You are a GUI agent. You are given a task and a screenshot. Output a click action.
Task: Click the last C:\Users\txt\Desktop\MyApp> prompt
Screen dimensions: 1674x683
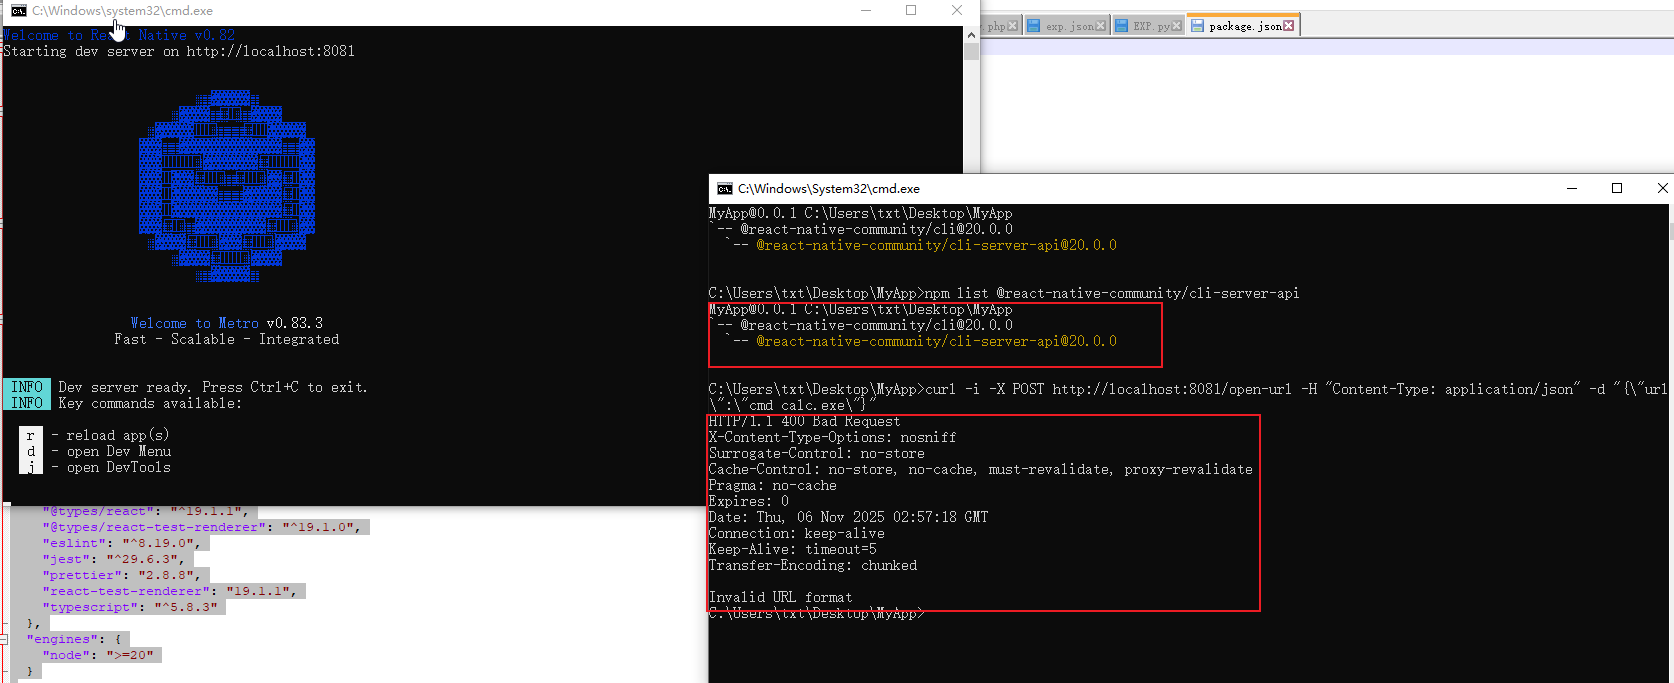coord(816,613)
